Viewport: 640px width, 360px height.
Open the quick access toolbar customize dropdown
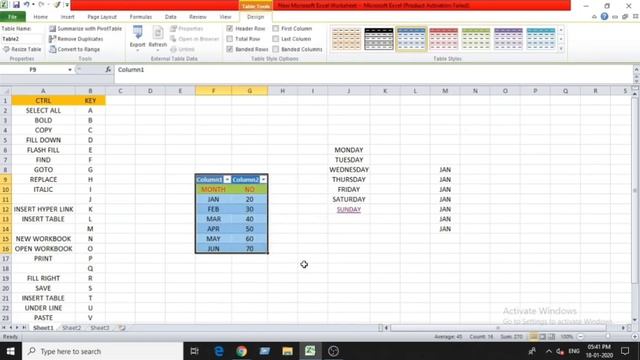coord(67,5)
